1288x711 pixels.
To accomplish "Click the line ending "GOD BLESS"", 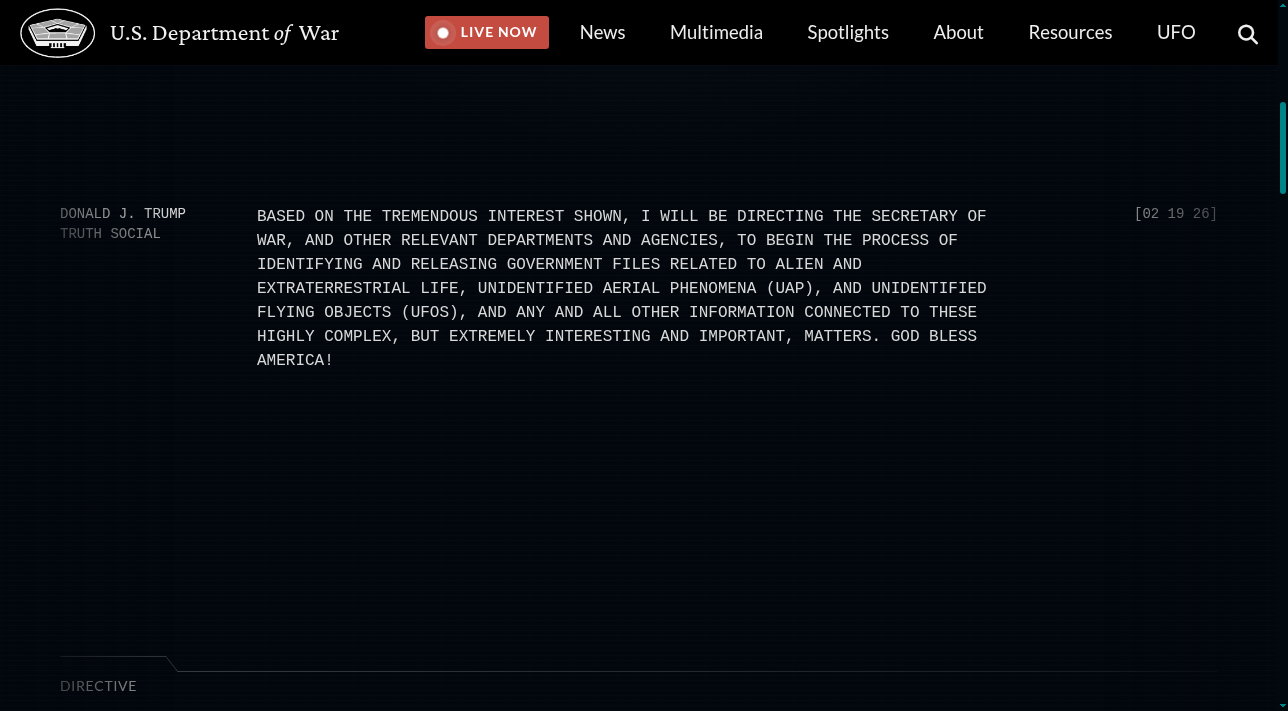I will (x=617, y=336).
